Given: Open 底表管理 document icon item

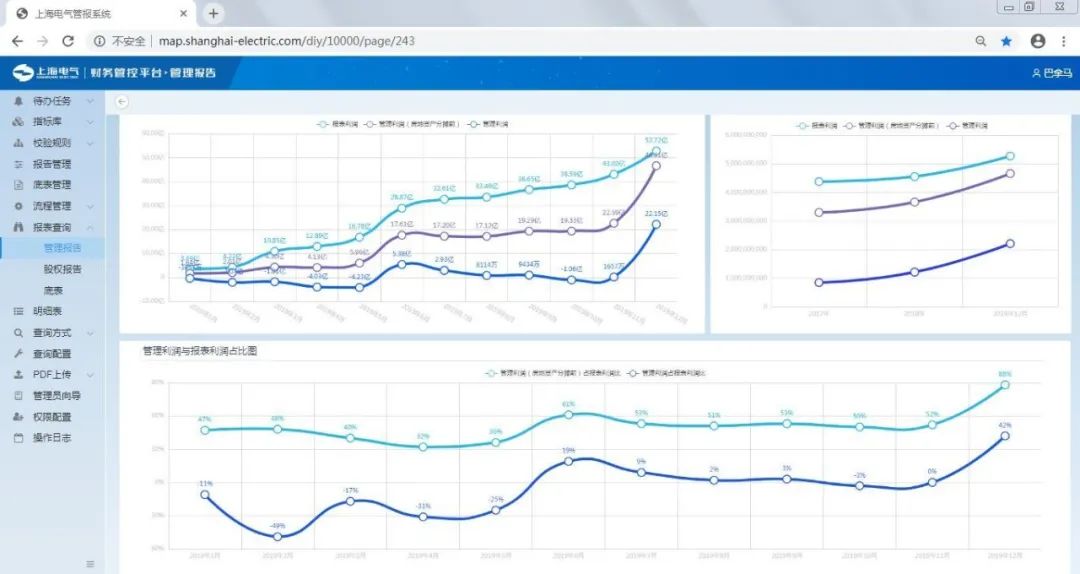Looking at the screenshot, I should 19,185.
